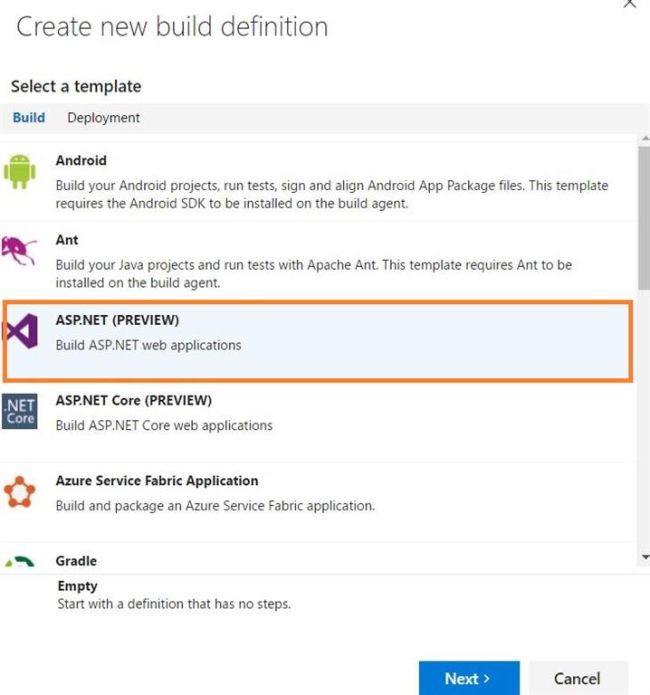Pick the ASP.NET Core (PREVIEW) template
The height and width of the screenshot is (695, 650).
134,400
